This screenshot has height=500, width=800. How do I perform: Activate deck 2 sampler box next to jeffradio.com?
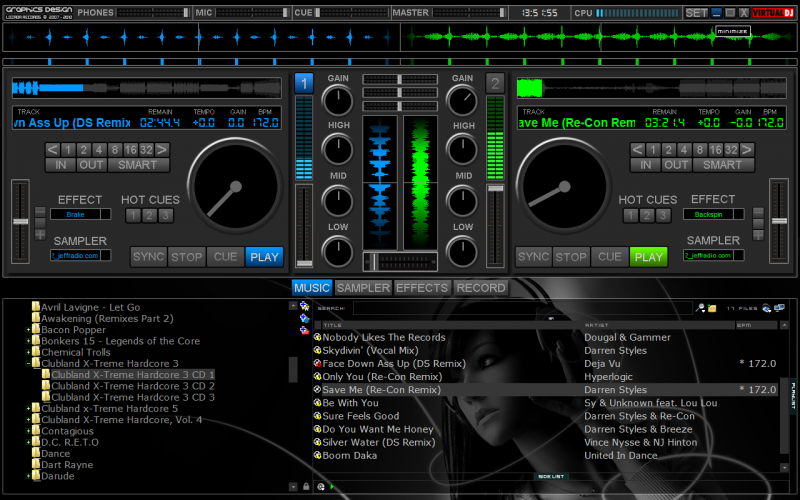tap(738, 255)
